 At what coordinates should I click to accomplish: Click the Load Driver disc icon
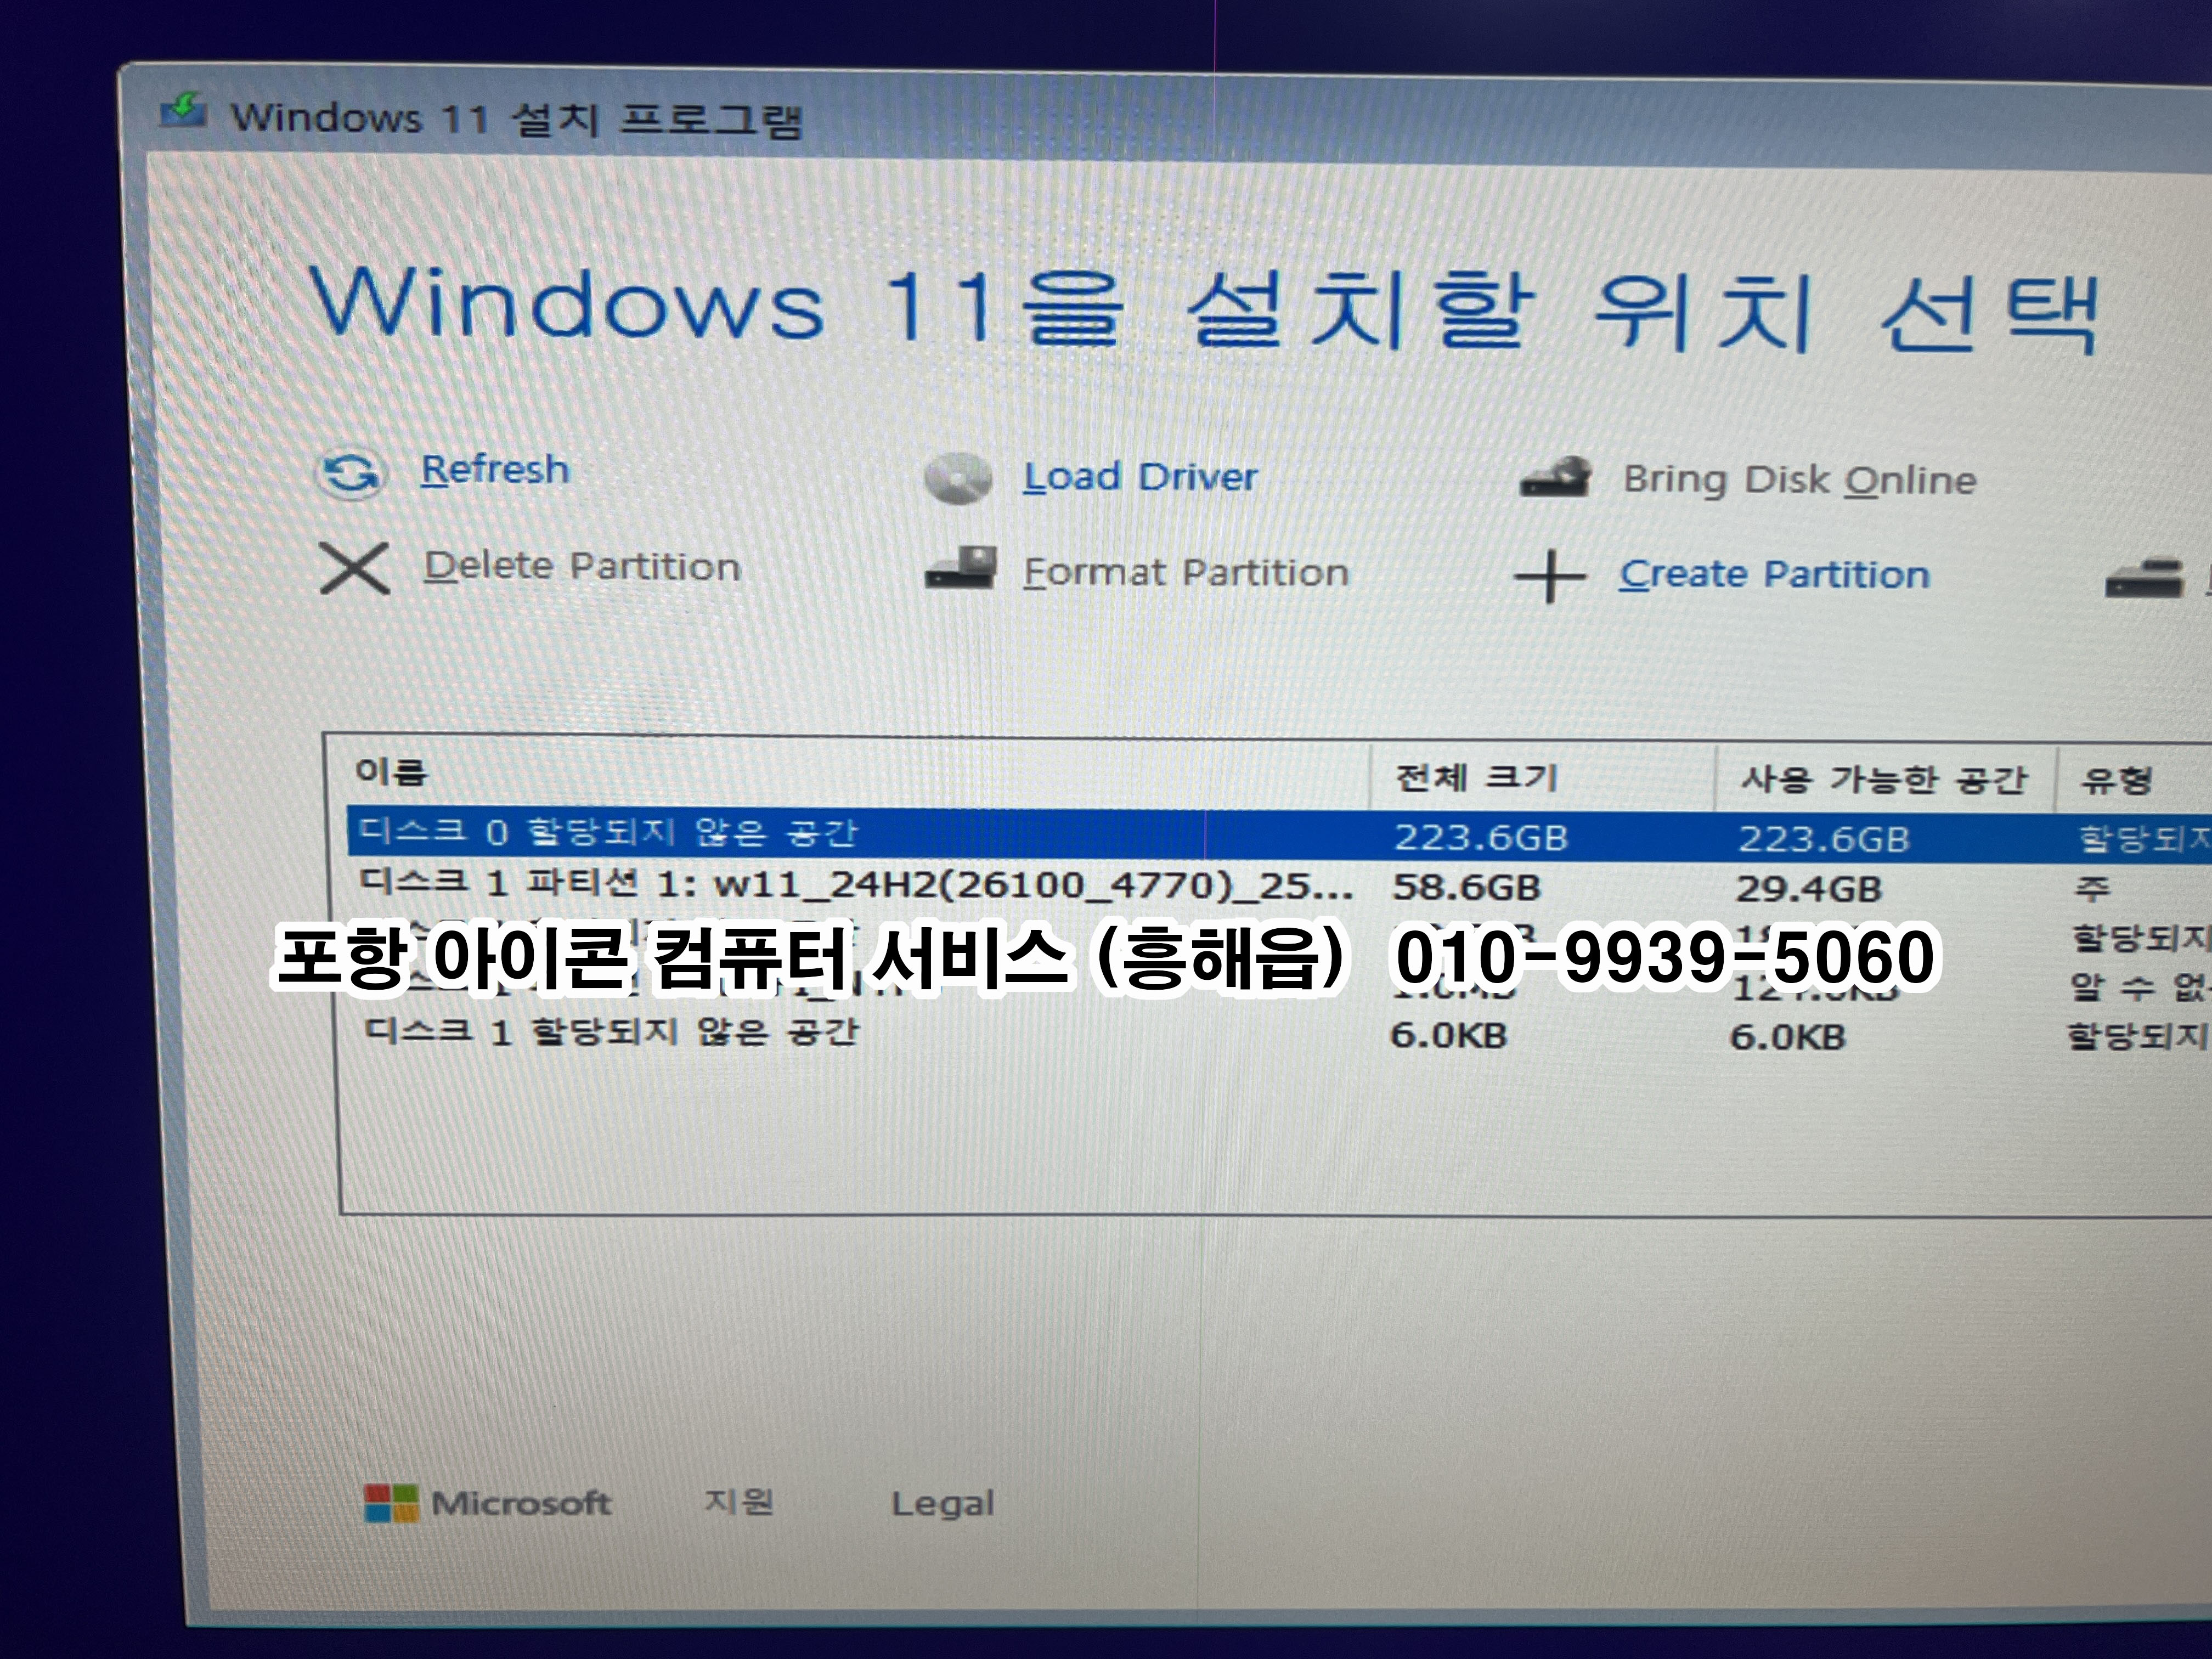[958, 478]
